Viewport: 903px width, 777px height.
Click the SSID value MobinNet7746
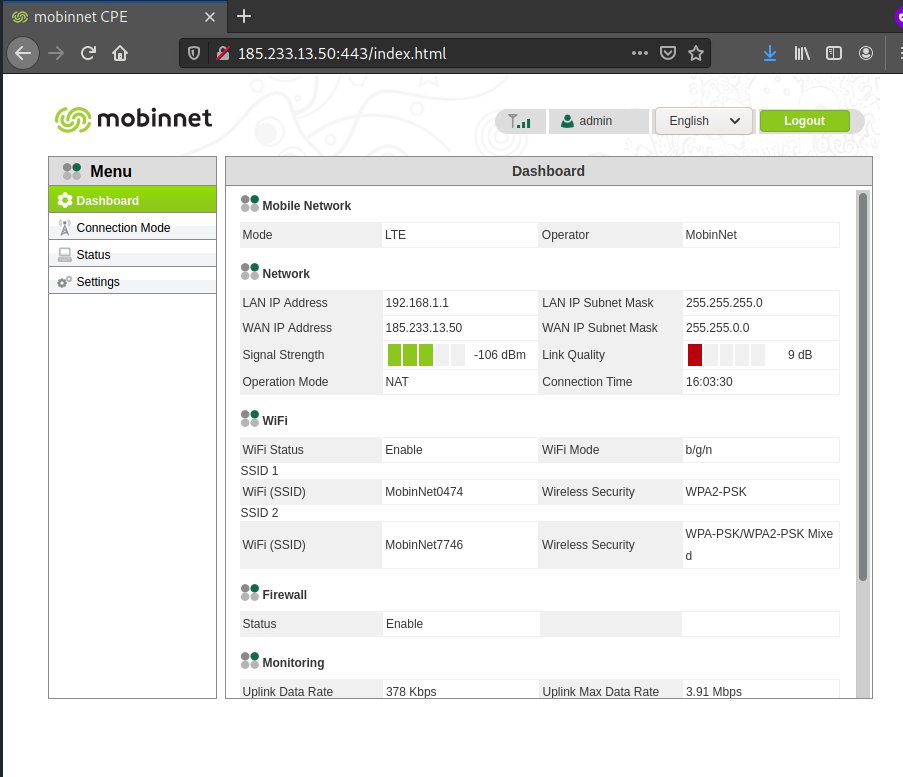click(424, 545)
